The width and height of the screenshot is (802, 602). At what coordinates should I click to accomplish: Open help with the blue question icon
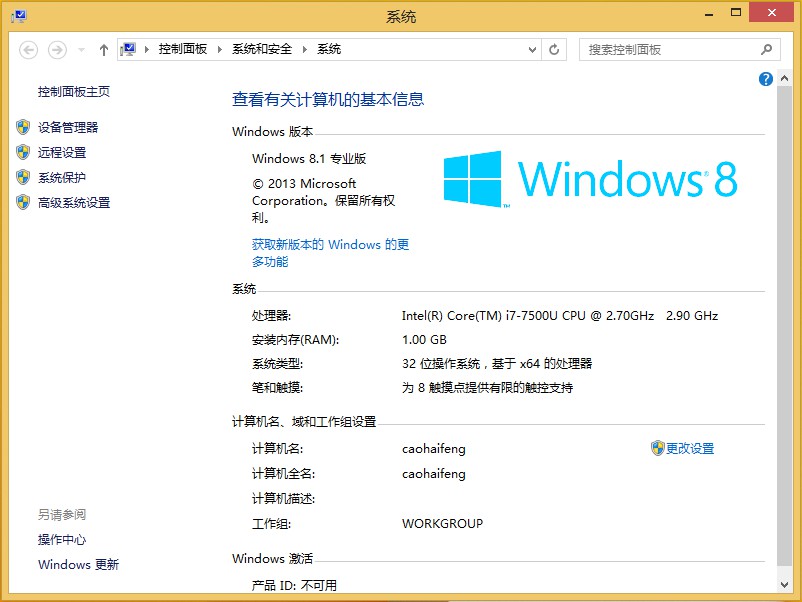click(765, 79)
